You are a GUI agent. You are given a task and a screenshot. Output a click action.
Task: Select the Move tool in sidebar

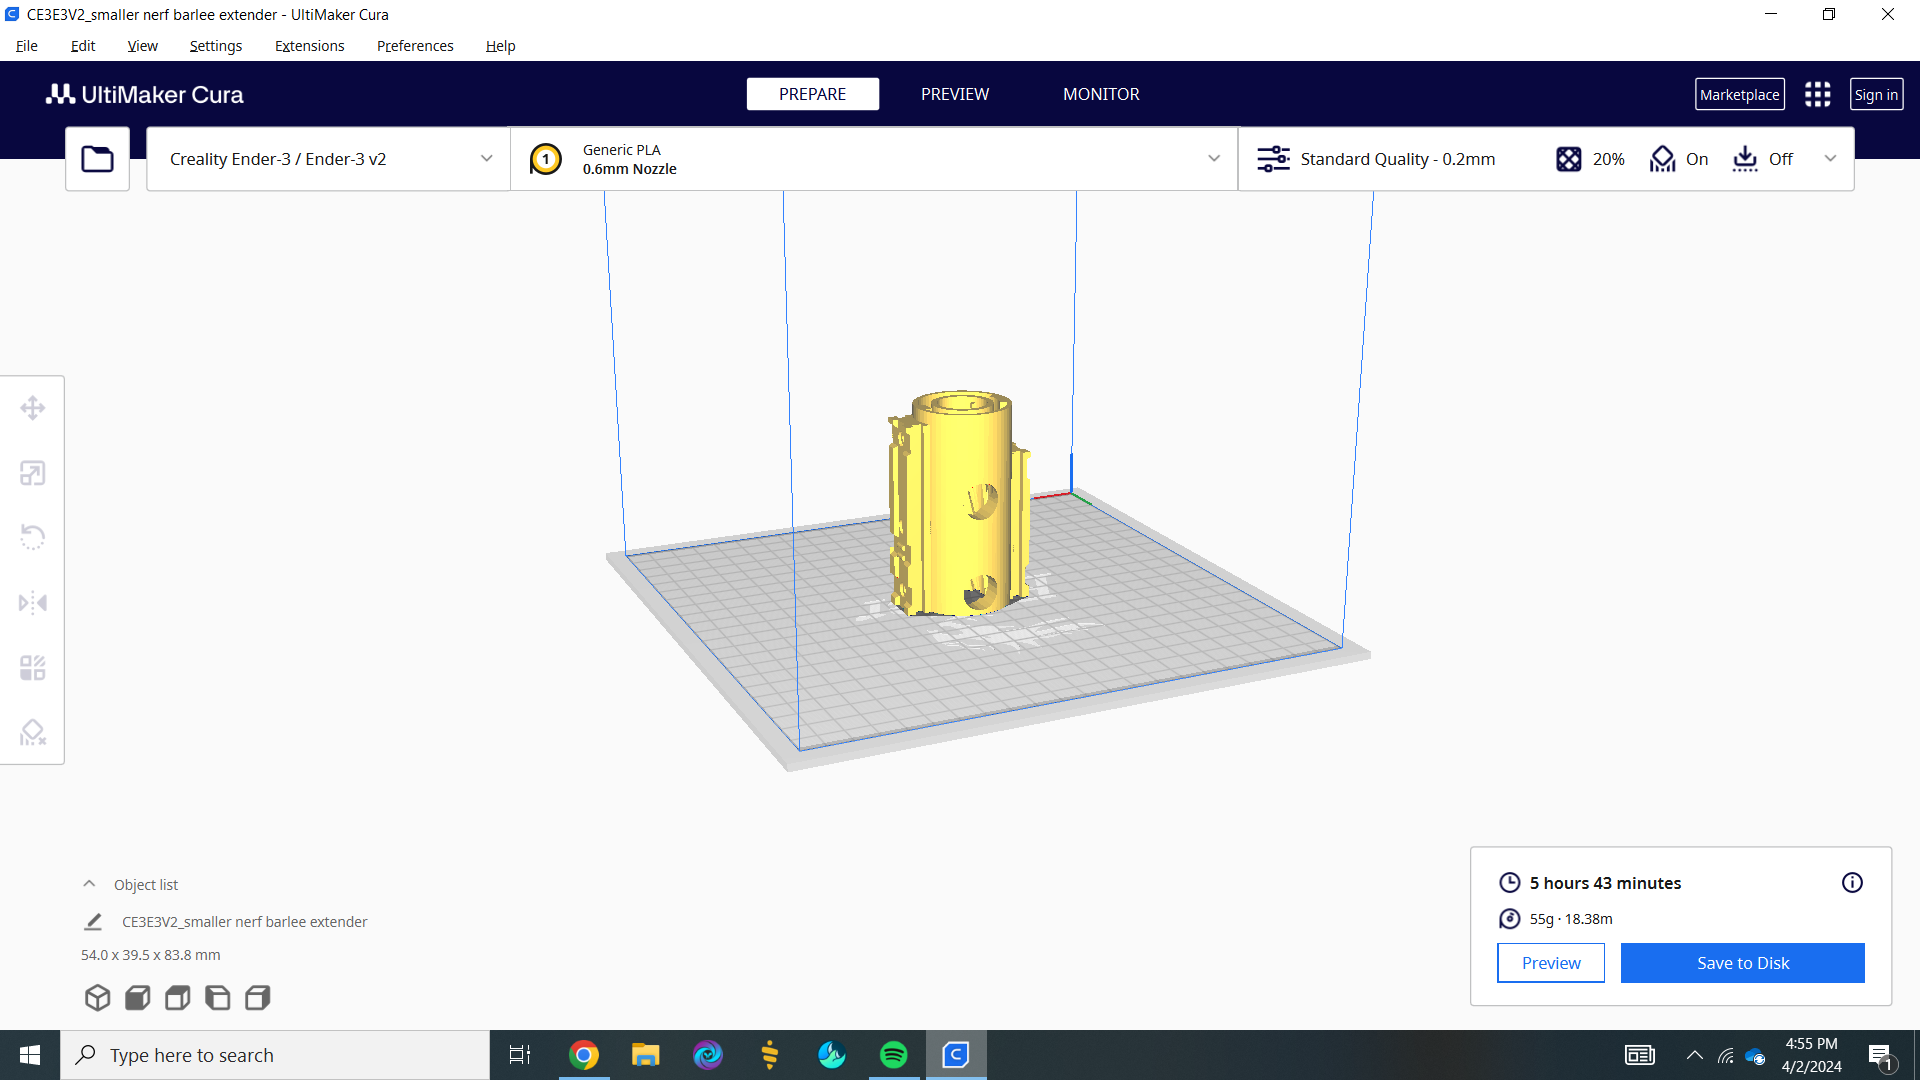[x=33, y=408]
